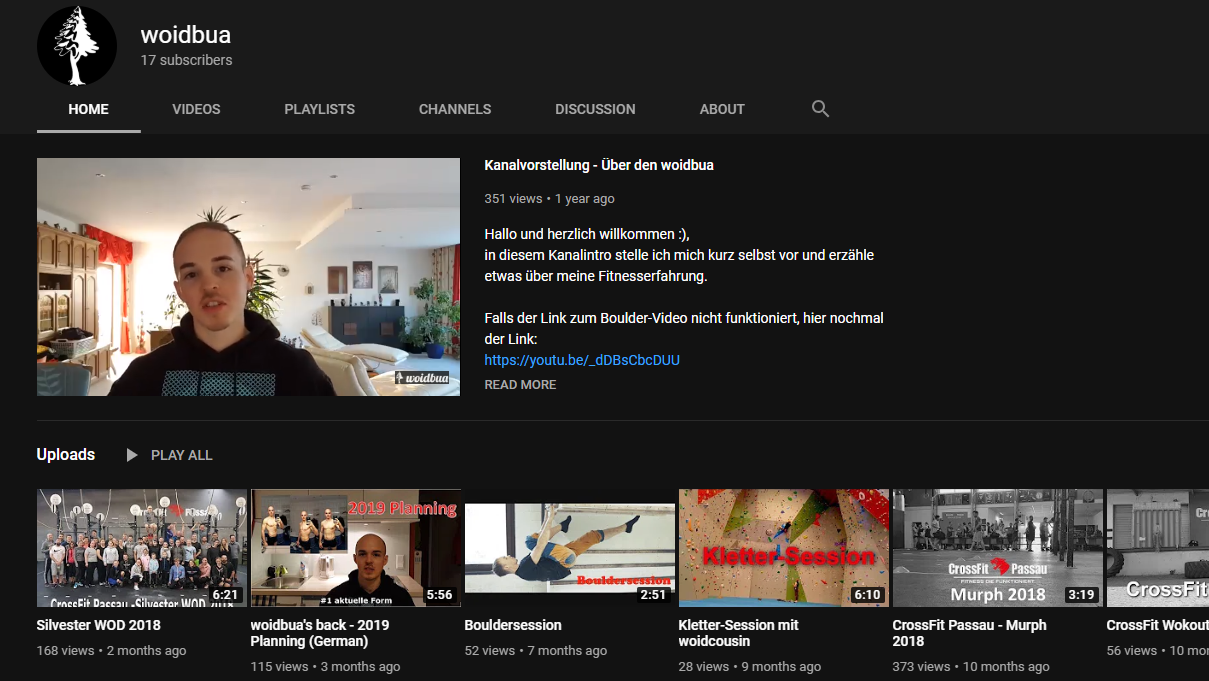The height and width of the screenshot is (681, 1209).
Task: Click the woidbua channel name heading
Action: click(x=186, y=35)
